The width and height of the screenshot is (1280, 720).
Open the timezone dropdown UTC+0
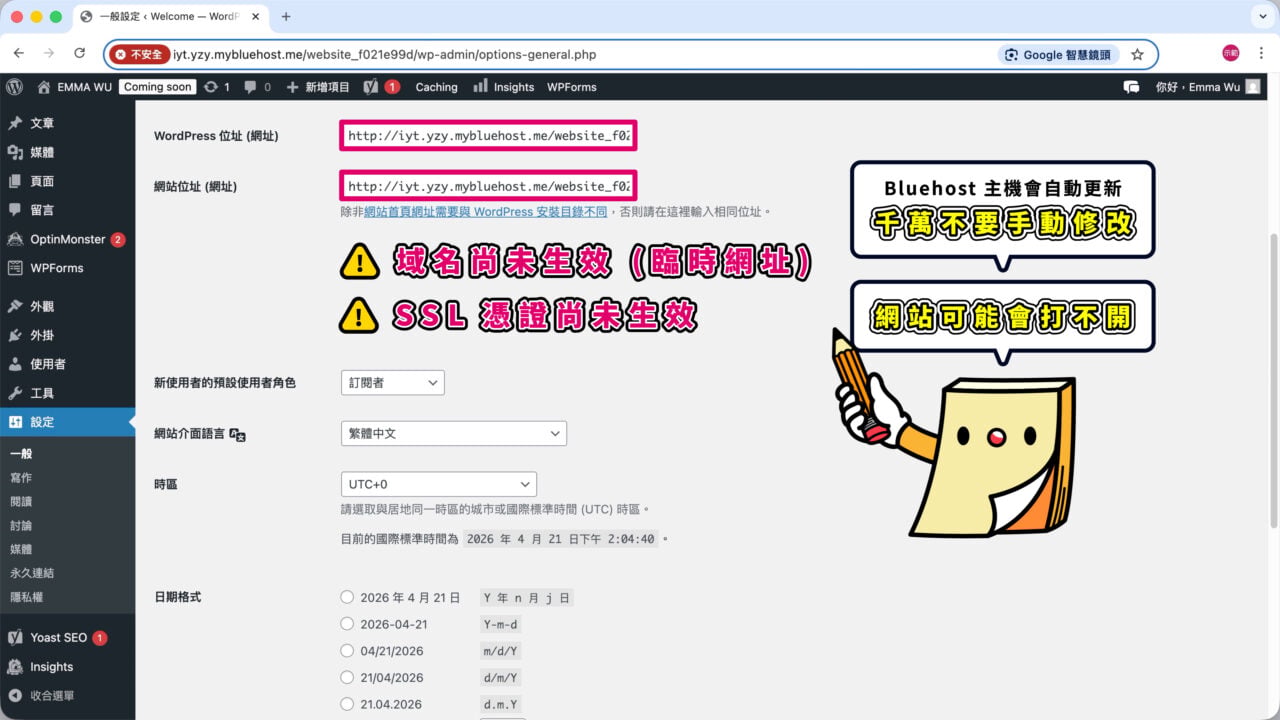pyautogui.click(x=439, y=484)
